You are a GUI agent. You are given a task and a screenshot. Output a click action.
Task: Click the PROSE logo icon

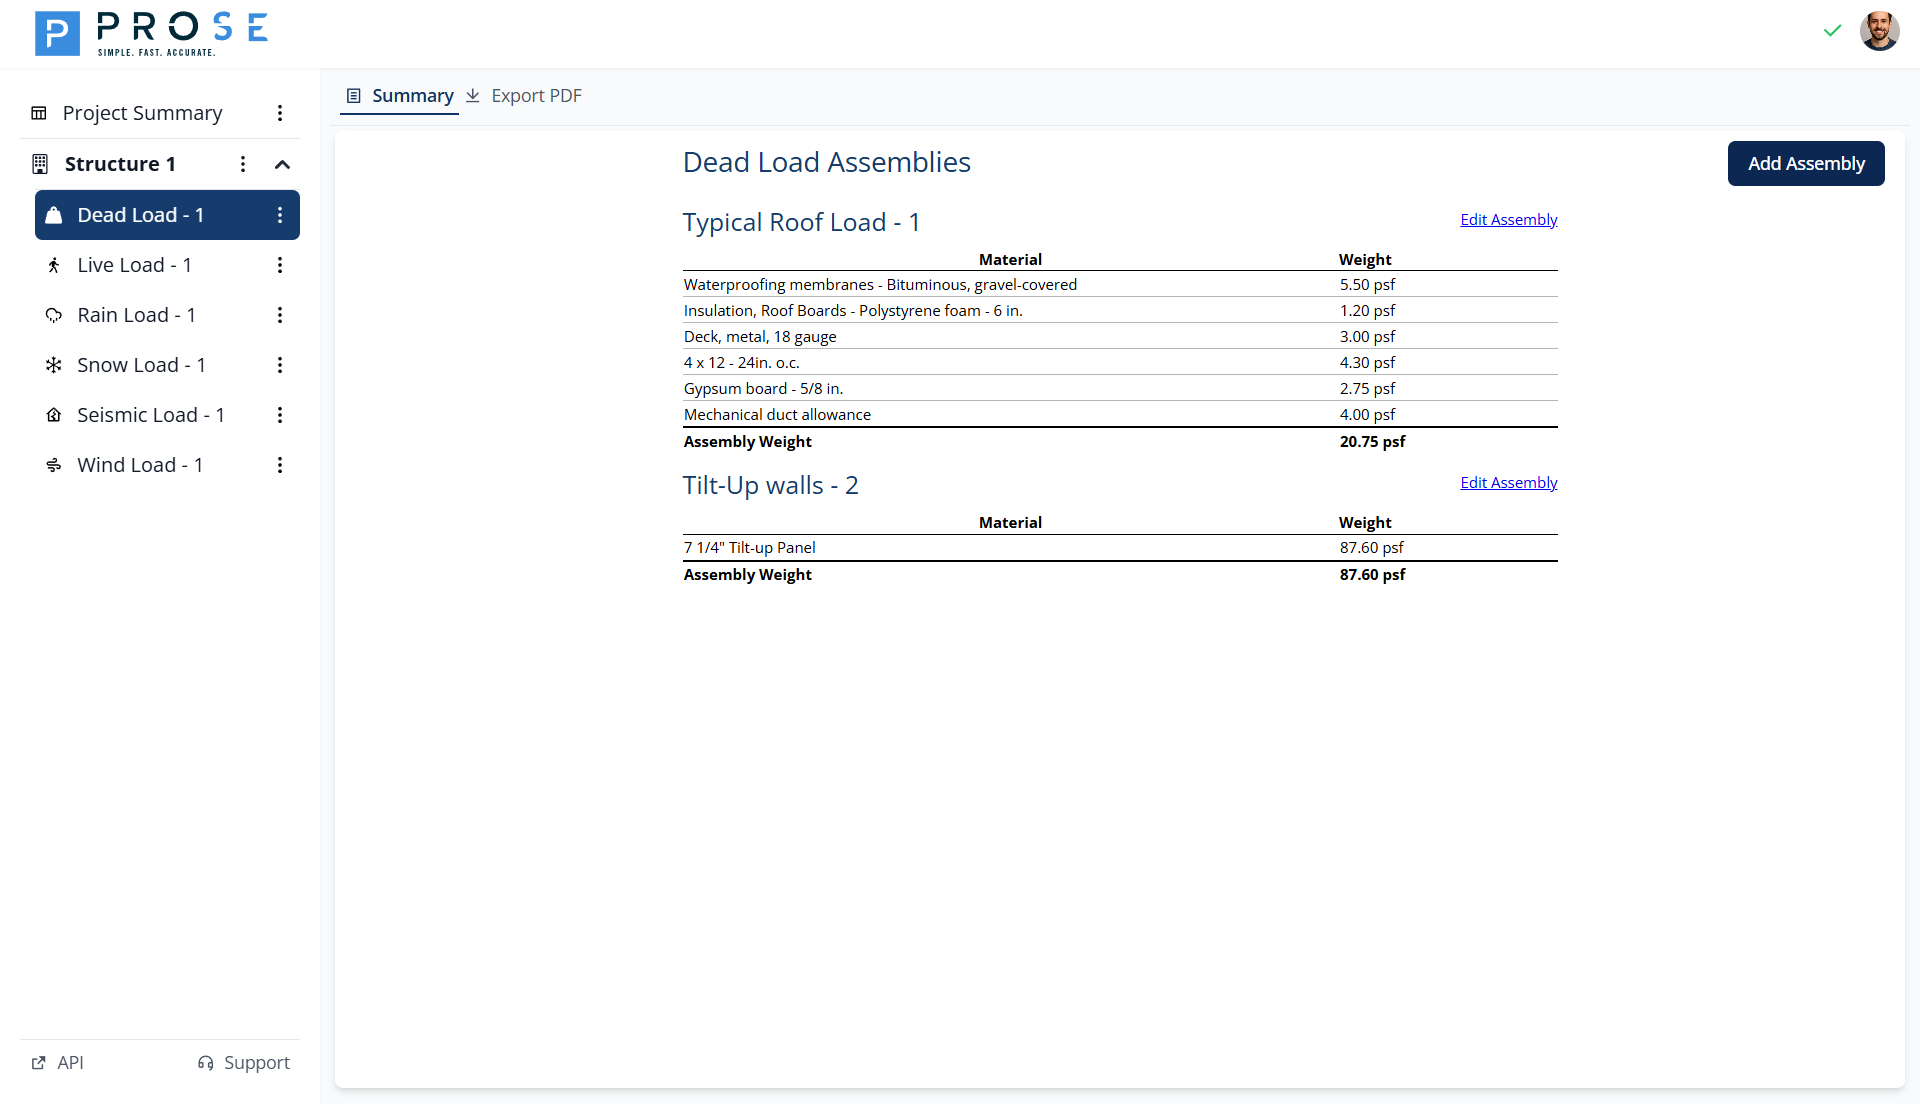[57, 33]
